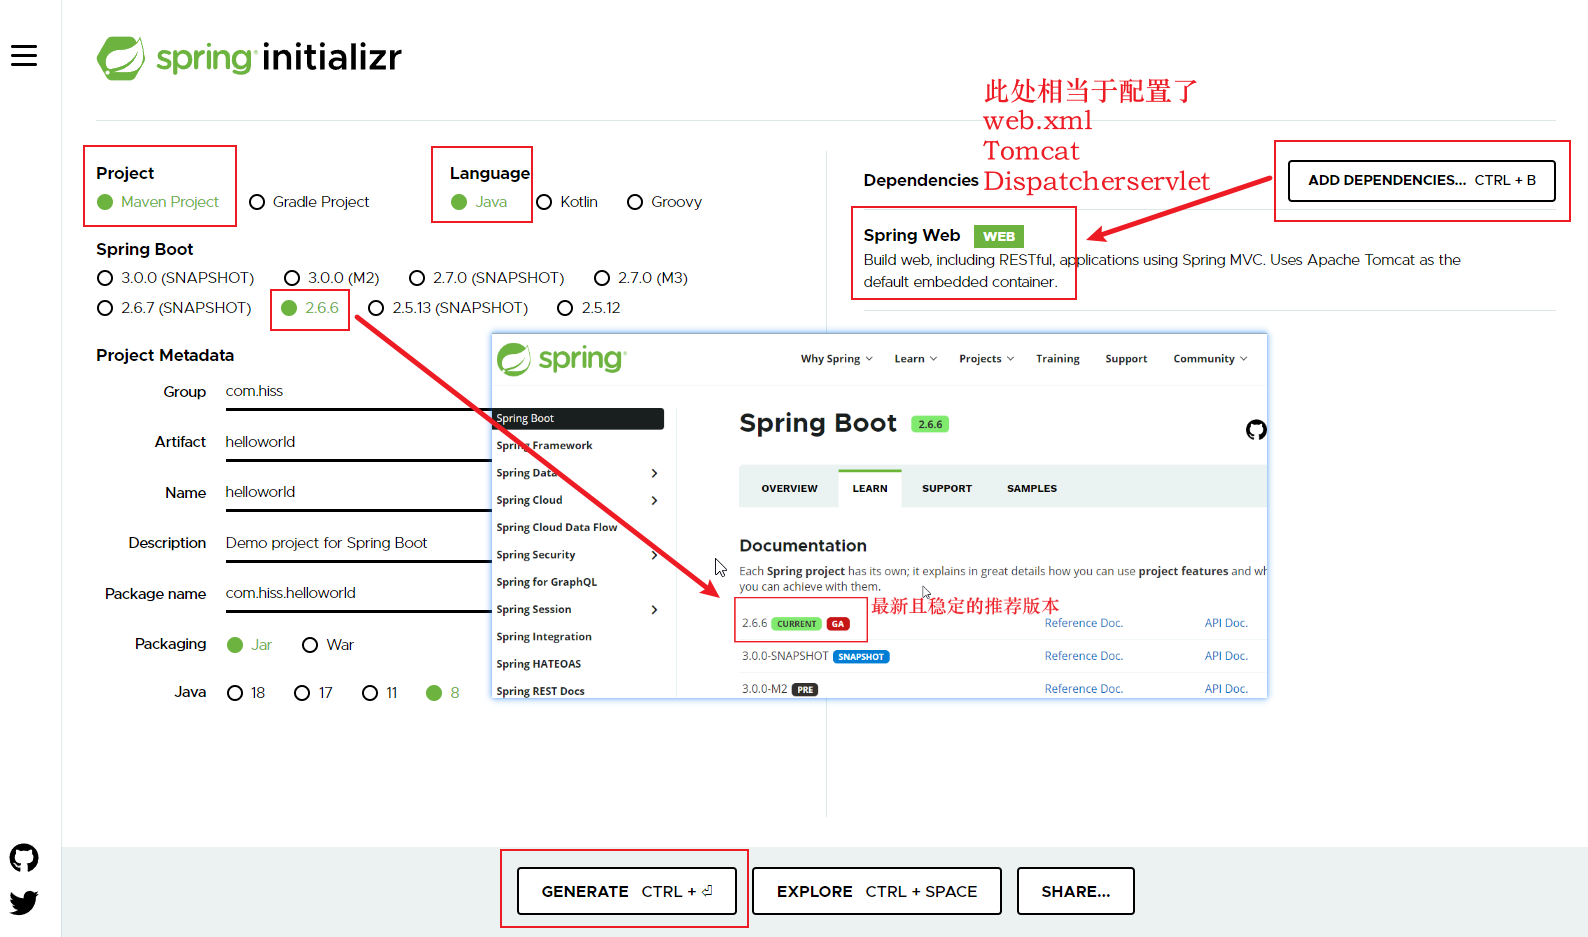Edit the Description field
Viewport: 1588px width, 937px height.
[x=358, y=543]
